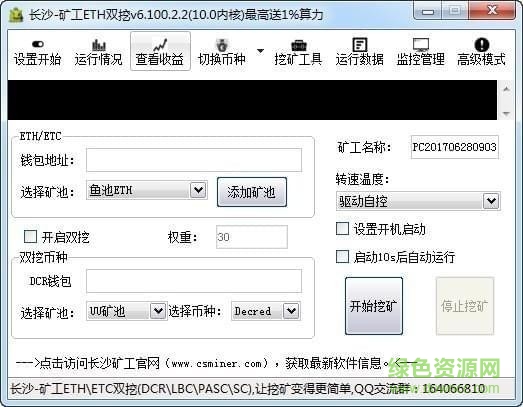The width and height of the screenshot is (523, 407).
Task: Close the 长沙-矿工 window
Action: coord(492,10)
